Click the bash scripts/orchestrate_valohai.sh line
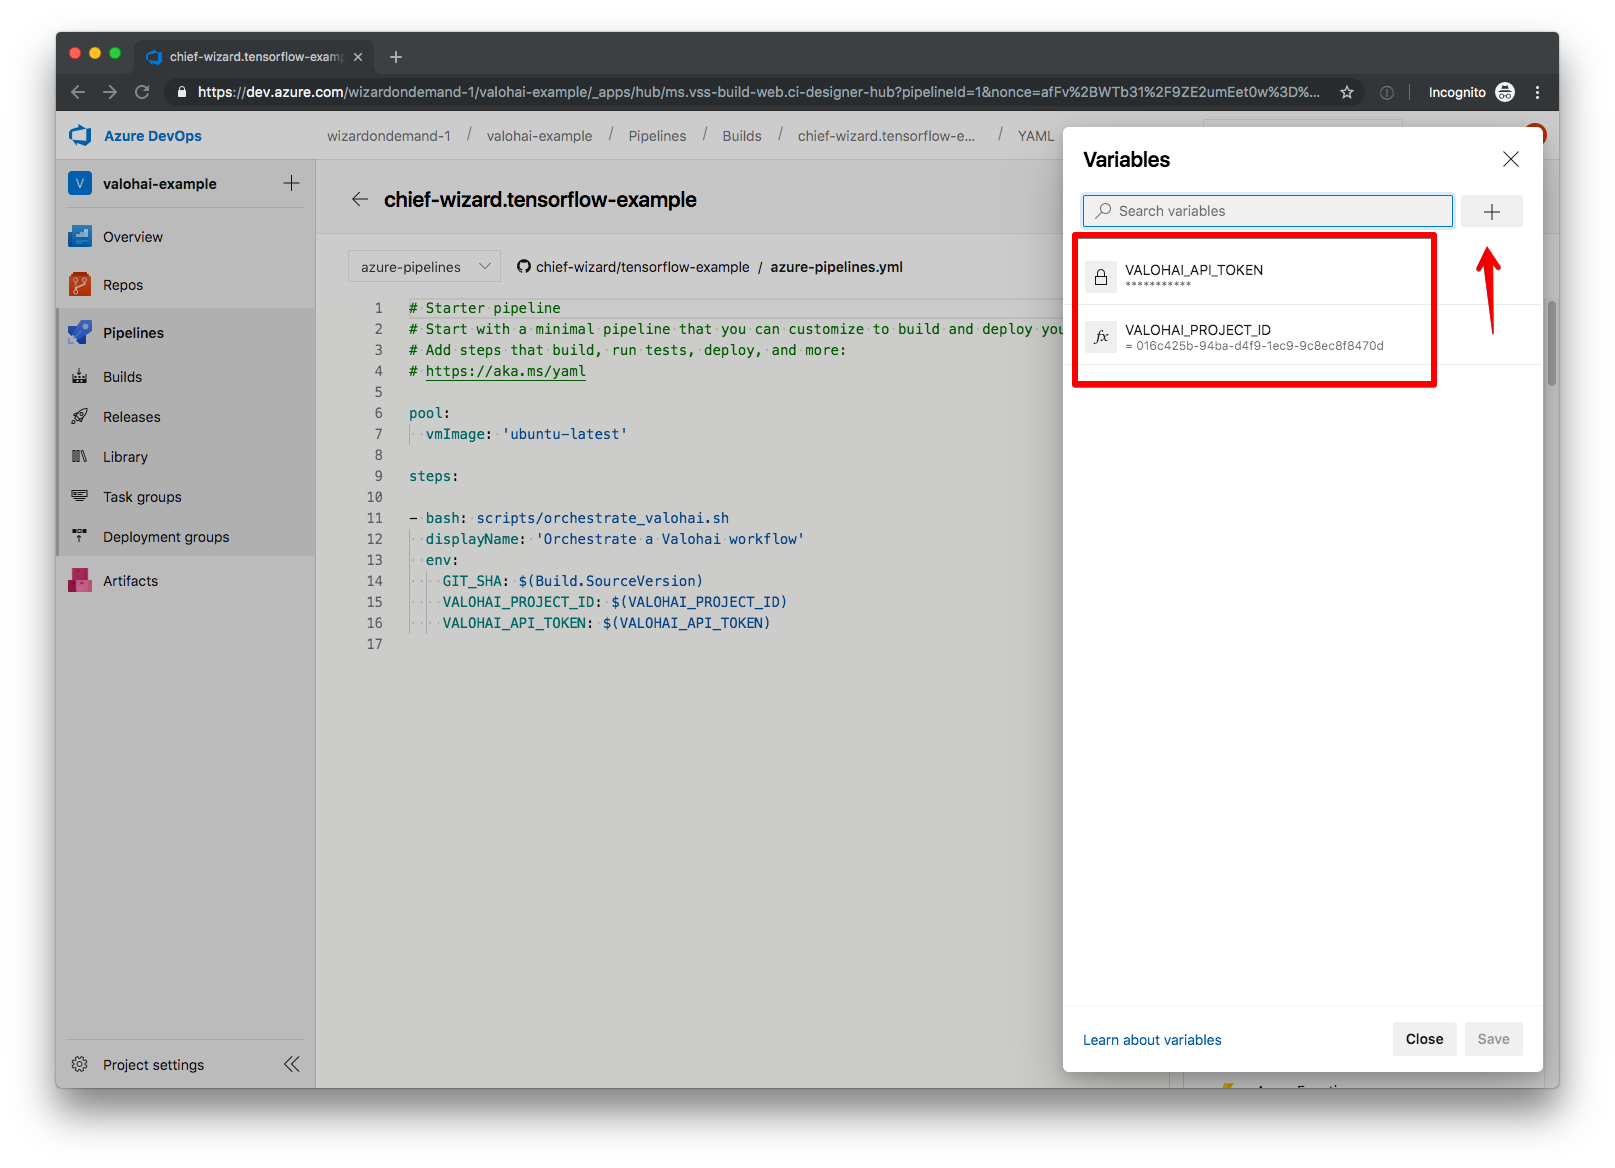Screen dimensions: 1615x1168 [x=569, y=518]
